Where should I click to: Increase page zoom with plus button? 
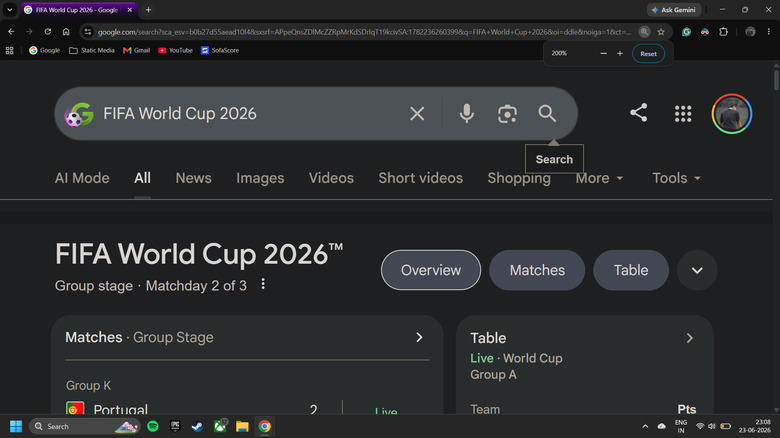pyautogui.click(x=620, y=53)
